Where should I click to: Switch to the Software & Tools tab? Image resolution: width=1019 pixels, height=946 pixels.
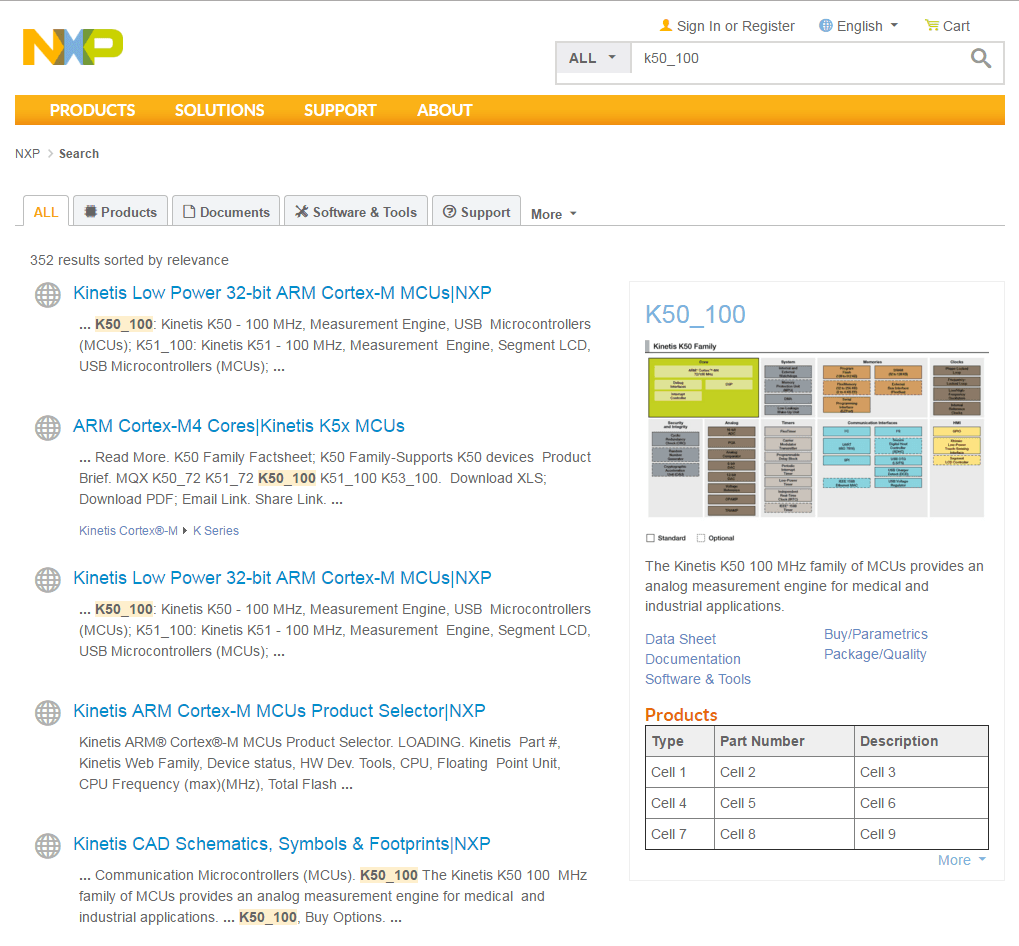[355, 212]
